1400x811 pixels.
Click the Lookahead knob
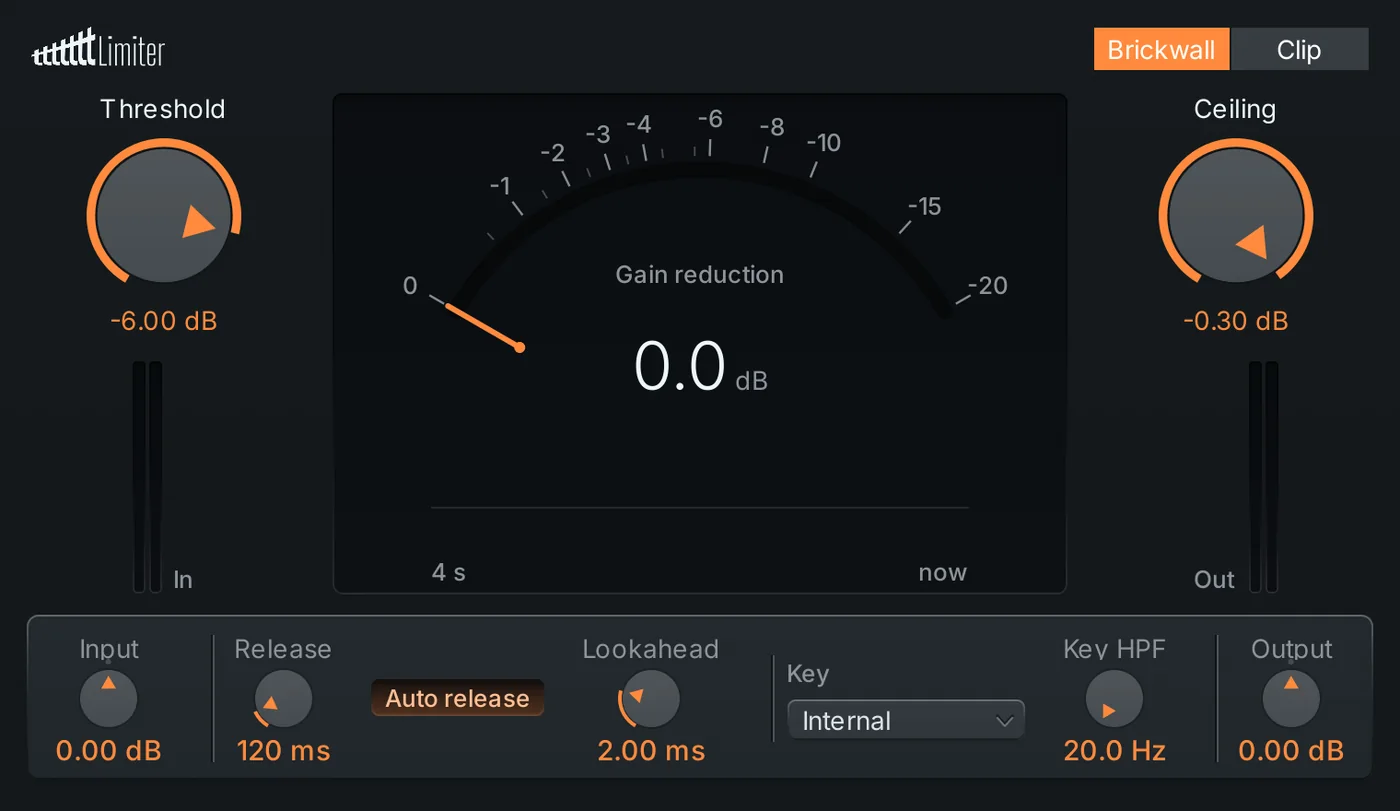650,698
